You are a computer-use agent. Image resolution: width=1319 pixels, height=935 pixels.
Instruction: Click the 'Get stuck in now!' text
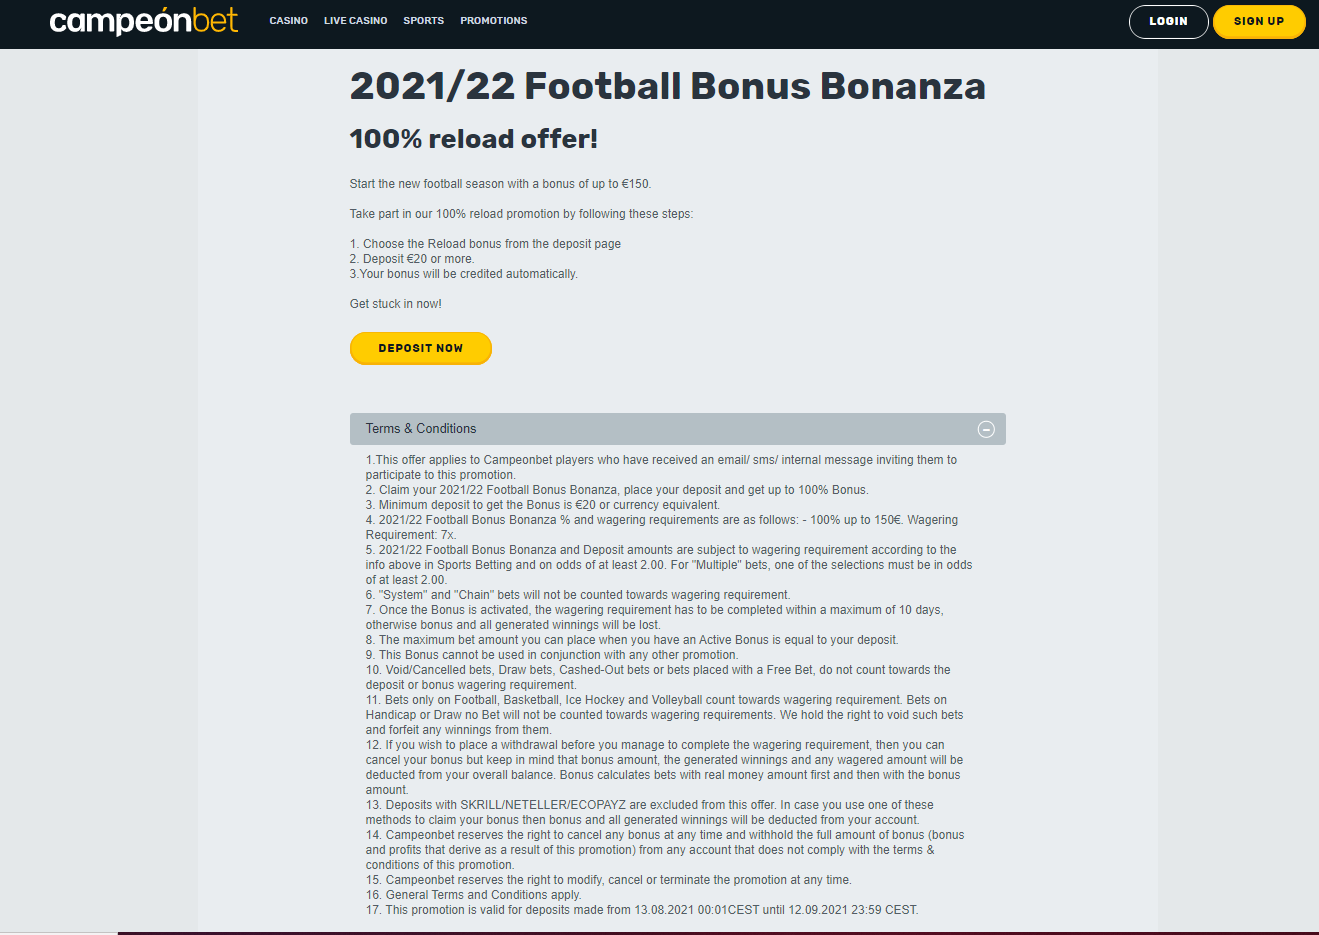[396, 304]
